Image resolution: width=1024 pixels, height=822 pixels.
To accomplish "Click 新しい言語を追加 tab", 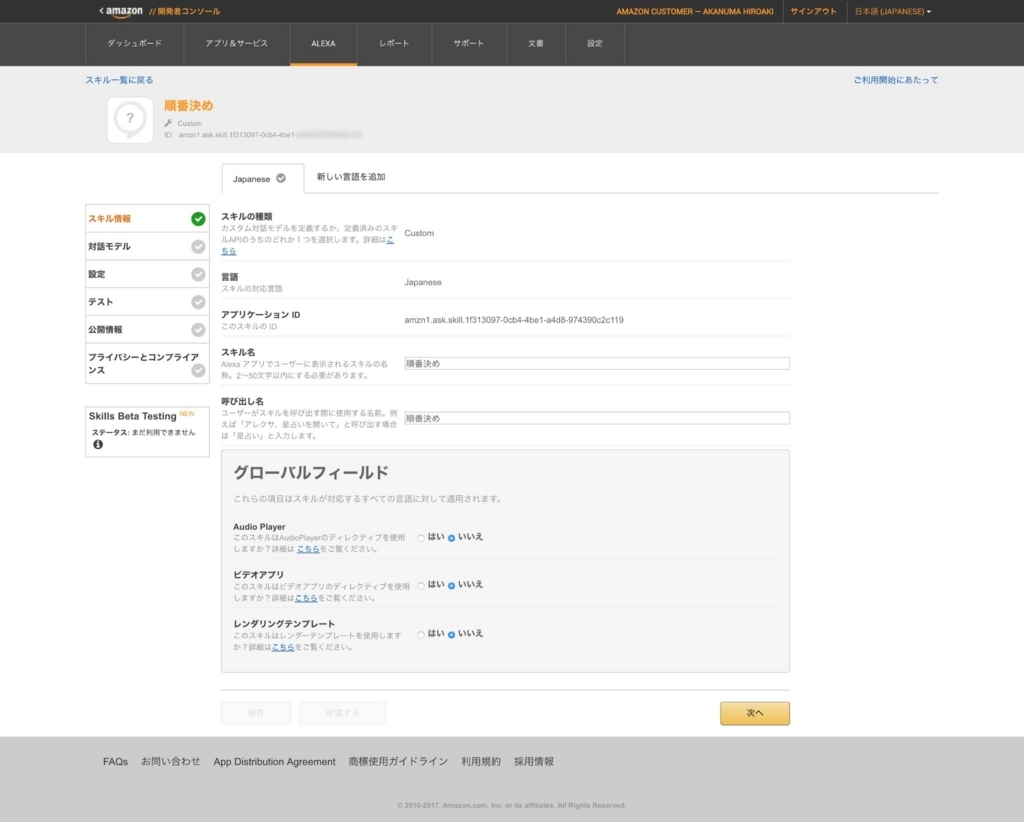I will 351,177.
